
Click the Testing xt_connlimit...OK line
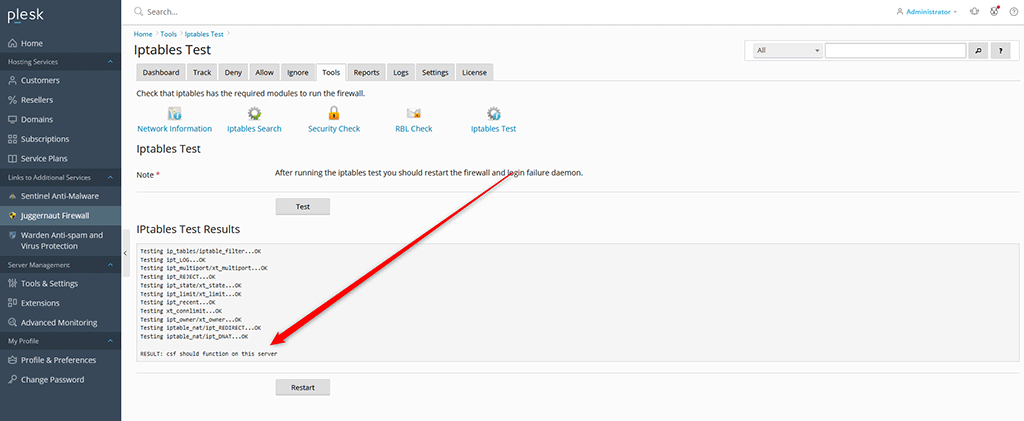coord(182,311)
